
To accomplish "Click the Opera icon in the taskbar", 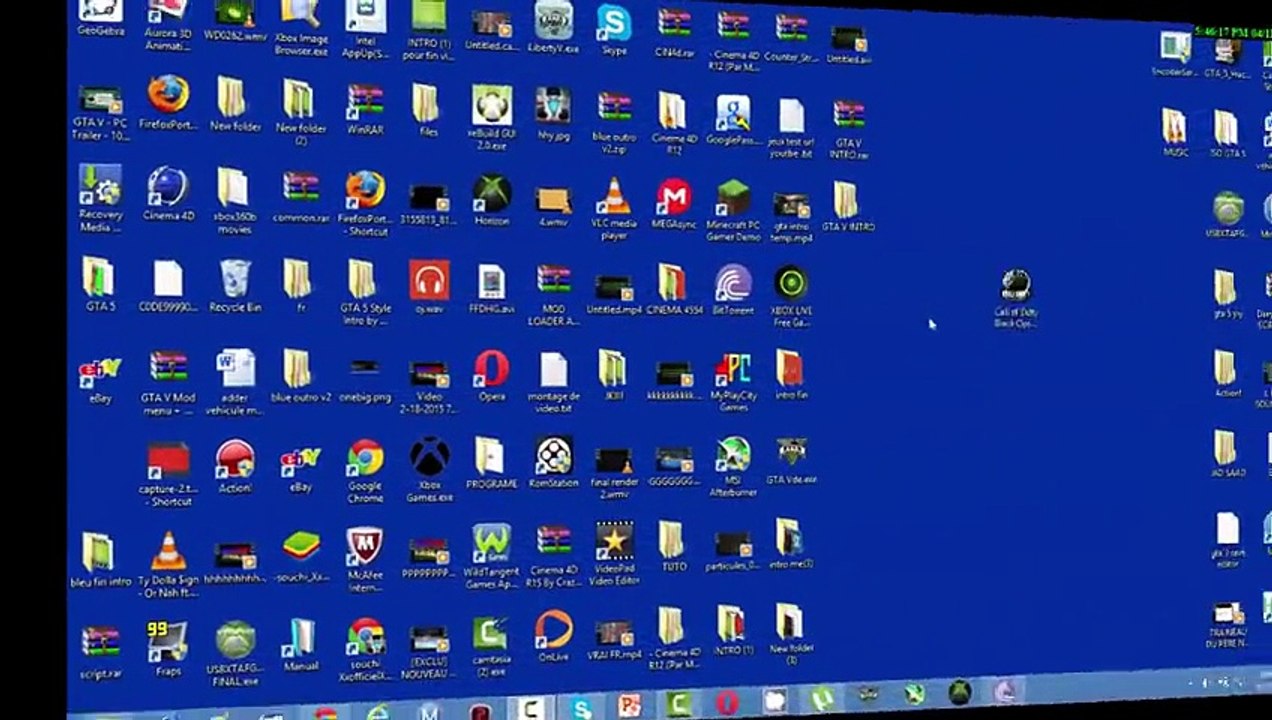I will point(727,703).
